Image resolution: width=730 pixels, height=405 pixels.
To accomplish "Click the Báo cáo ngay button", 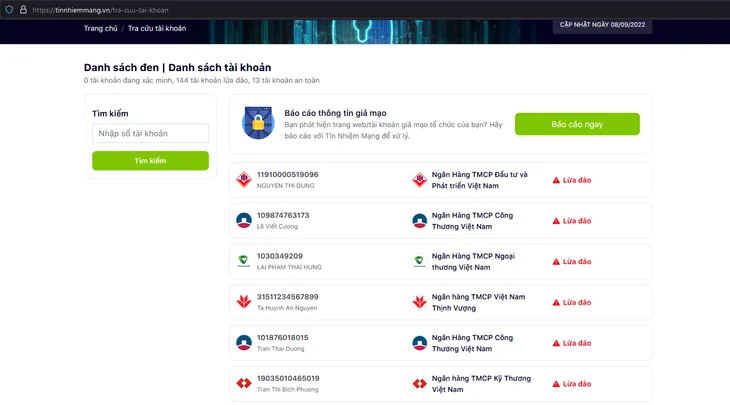I will (x=577, y=124).
